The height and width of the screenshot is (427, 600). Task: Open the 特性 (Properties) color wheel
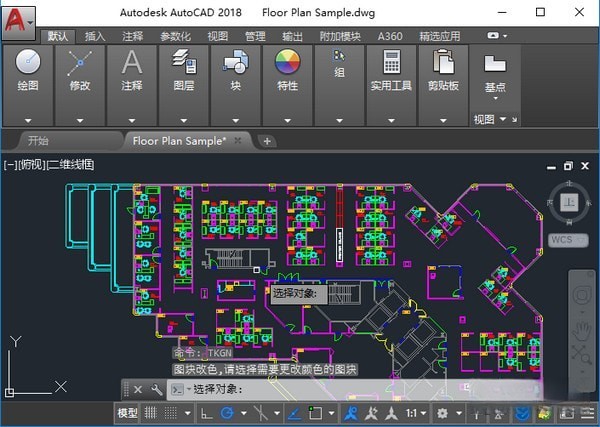pyautogui.click(x=288, y=64)
